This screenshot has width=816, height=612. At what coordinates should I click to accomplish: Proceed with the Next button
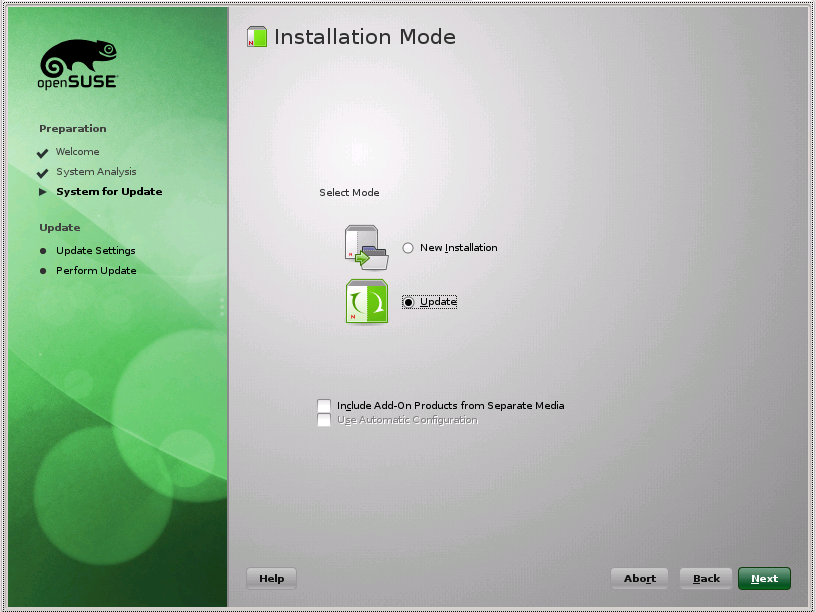tap(764, 578)
